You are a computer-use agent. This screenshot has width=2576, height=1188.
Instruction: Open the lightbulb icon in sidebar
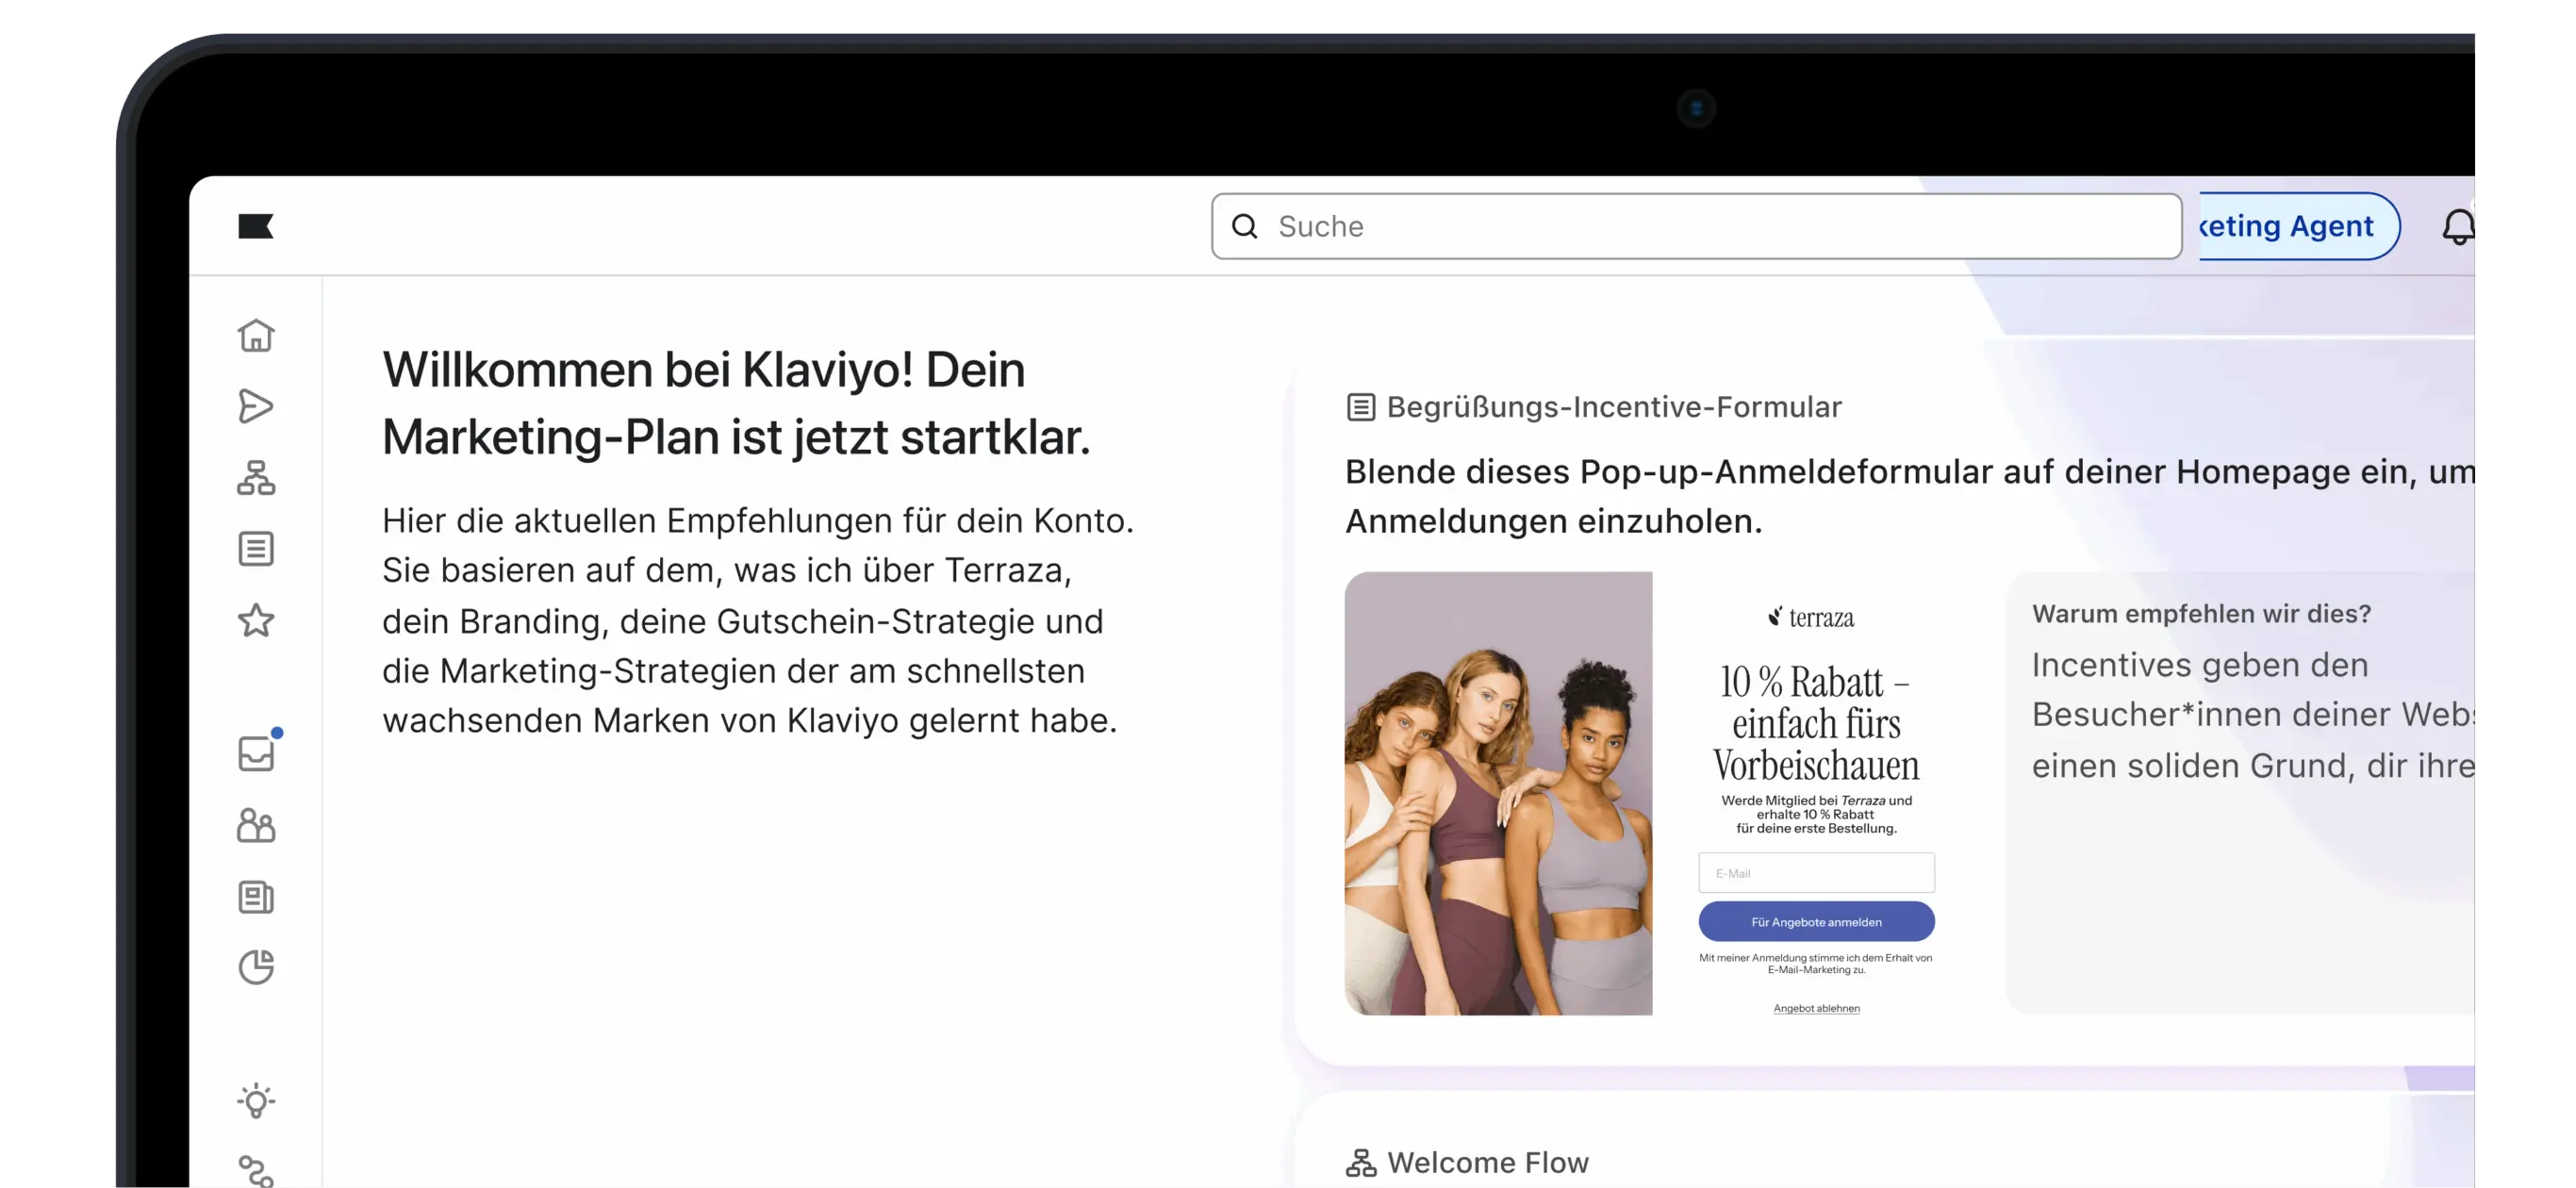256,1101
